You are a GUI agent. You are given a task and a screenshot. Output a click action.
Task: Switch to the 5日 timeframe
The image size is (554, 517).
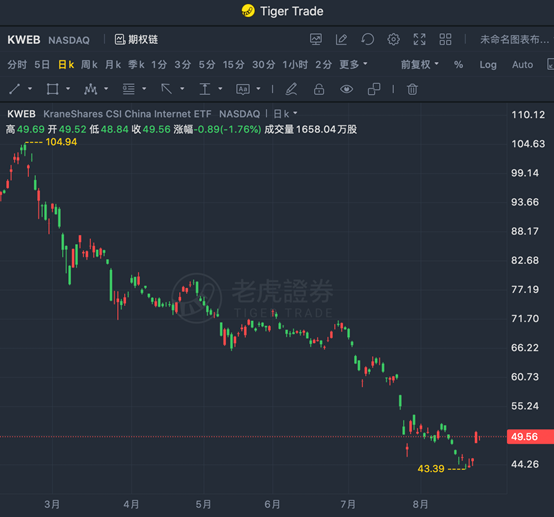42,65
